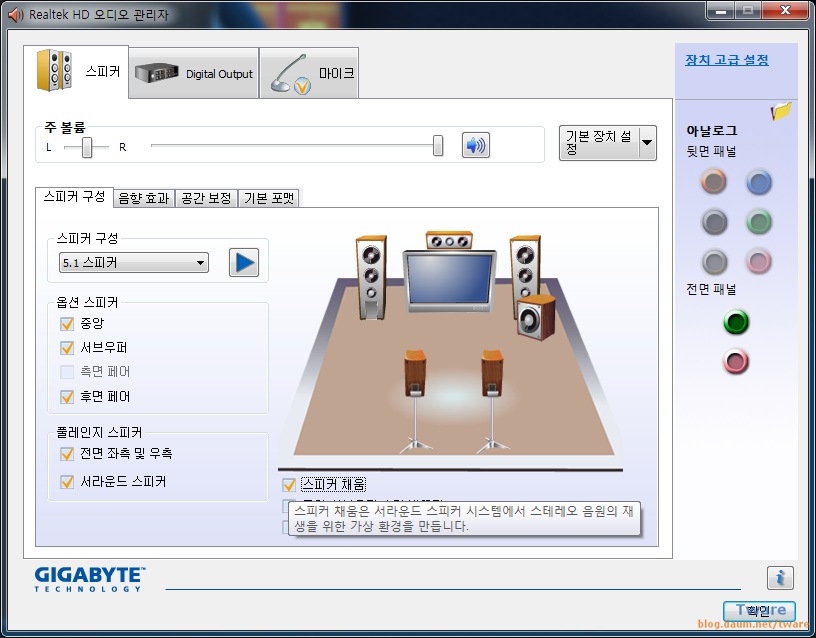Open the 5.1 스피커 configuration dropdown
Screen dimensions: 816x638
pyautogui.click(x=134, y=263)
